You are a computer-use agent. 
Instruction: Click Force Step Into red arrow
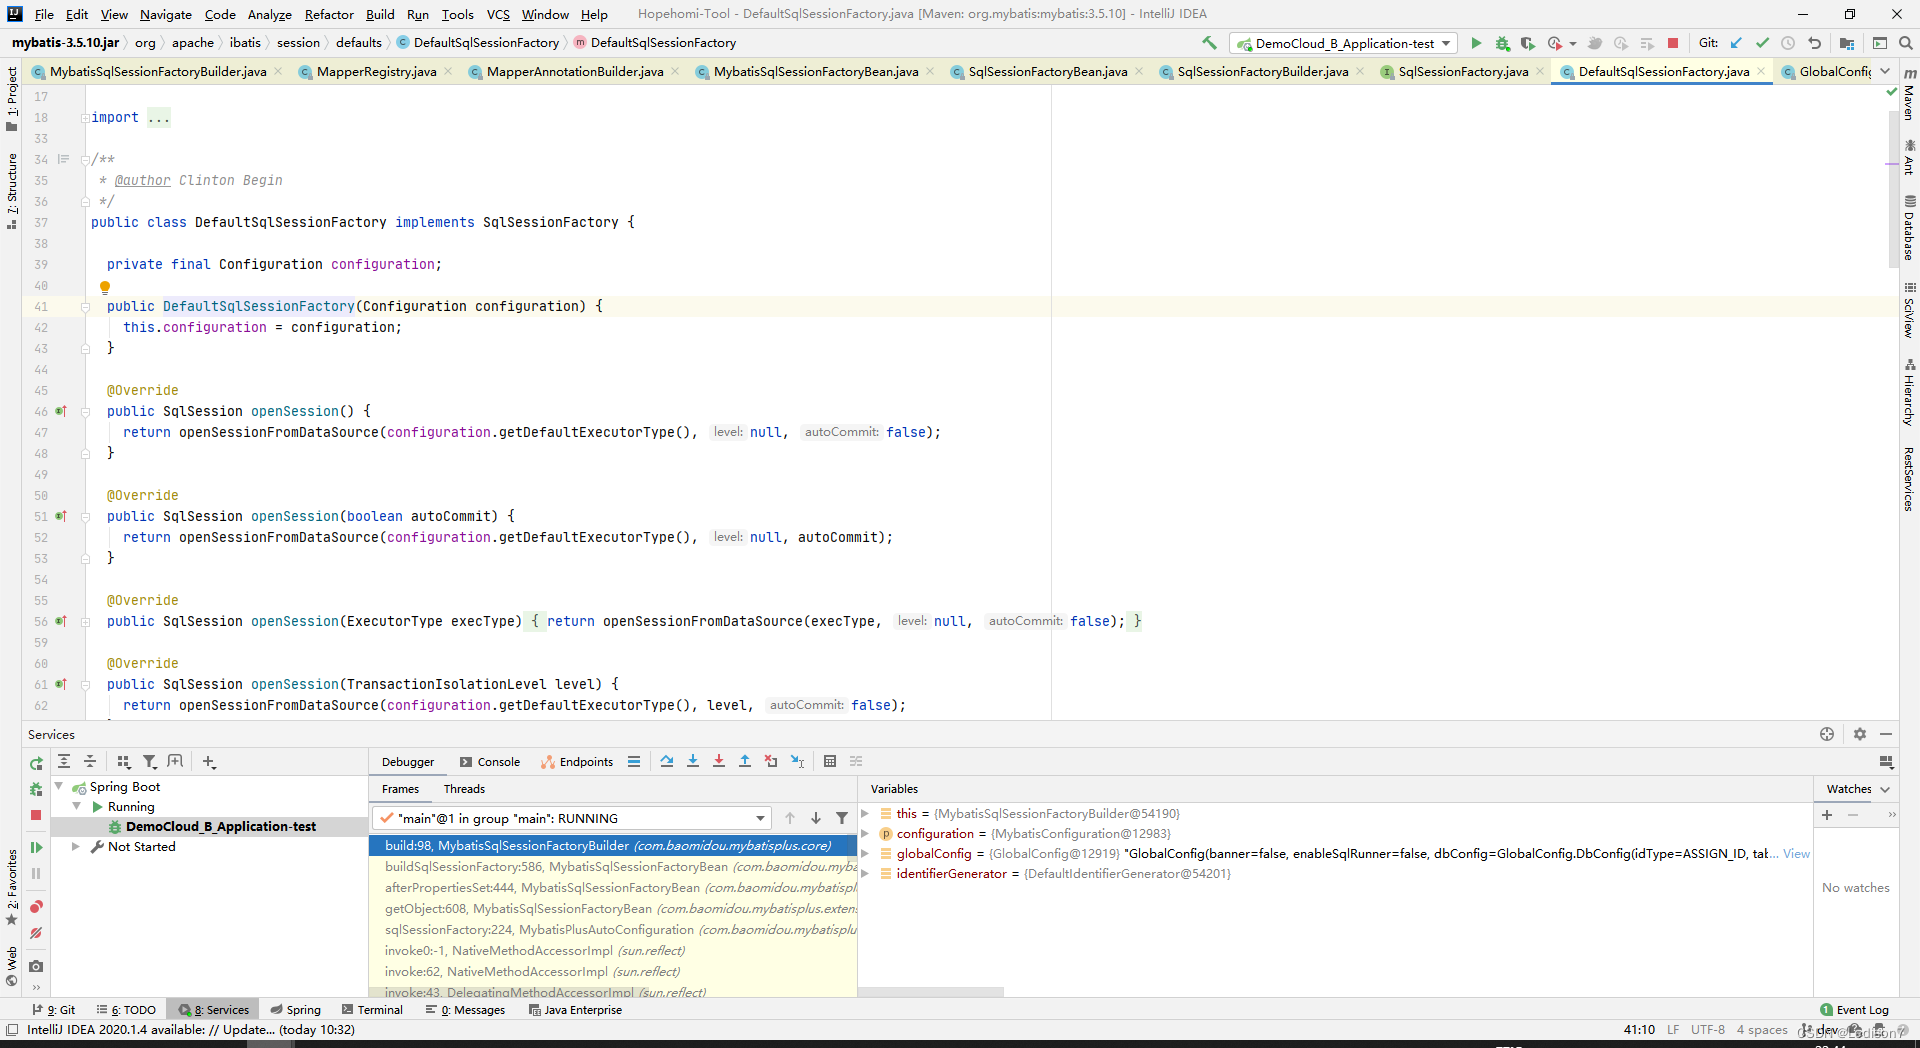click(719, 762)
